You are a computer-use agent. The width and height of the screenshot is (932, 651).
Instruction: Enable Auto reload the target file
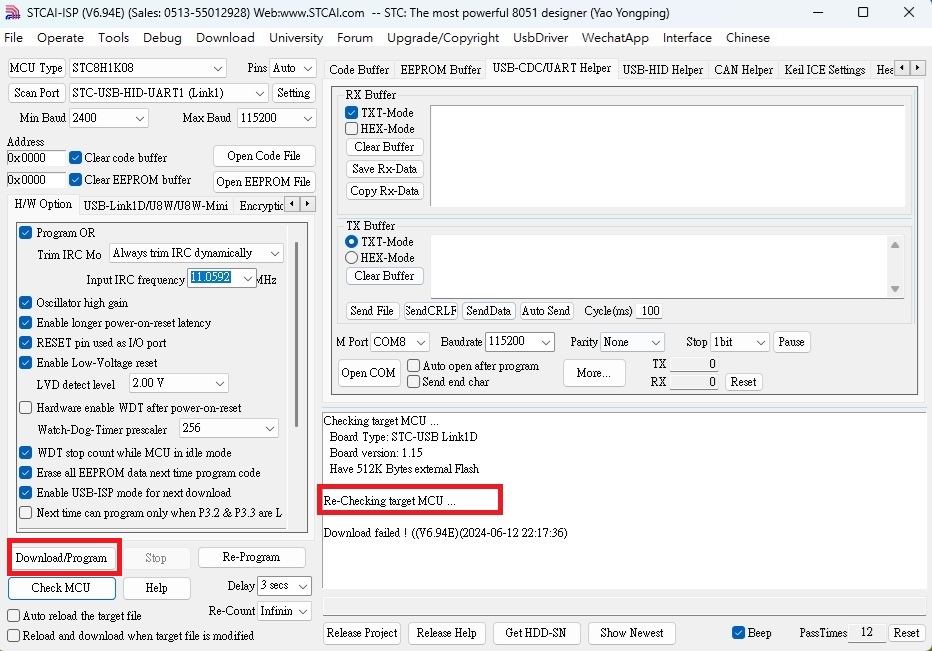pos(14,615)
